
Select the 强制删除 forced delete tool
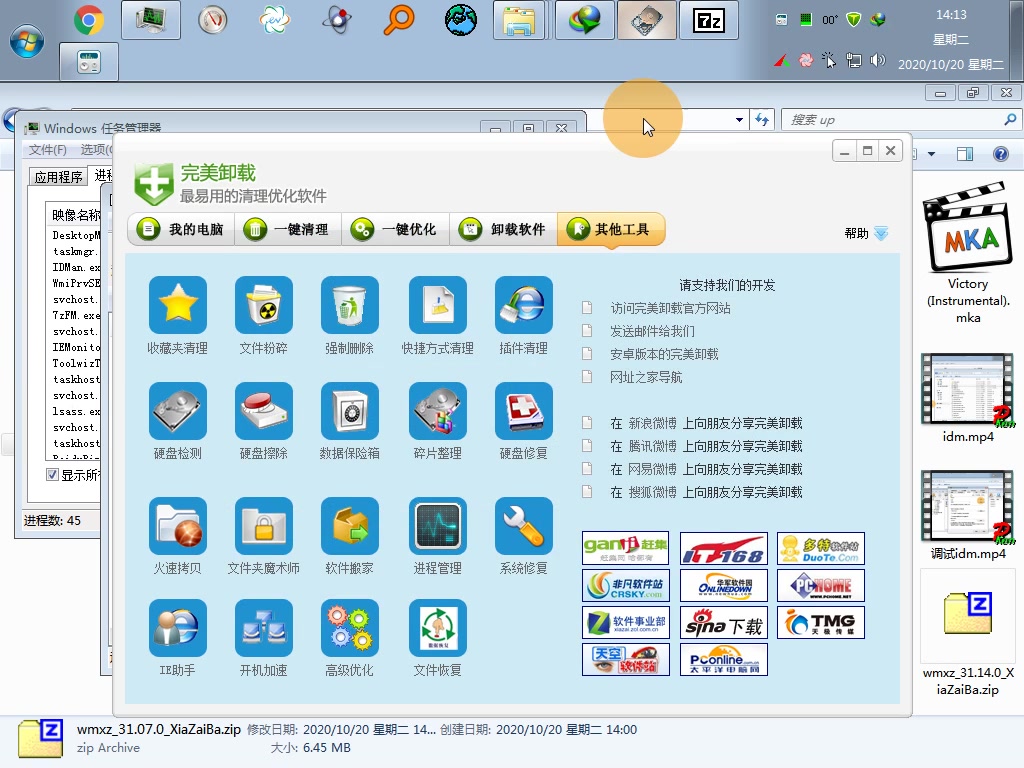(349, 305)
